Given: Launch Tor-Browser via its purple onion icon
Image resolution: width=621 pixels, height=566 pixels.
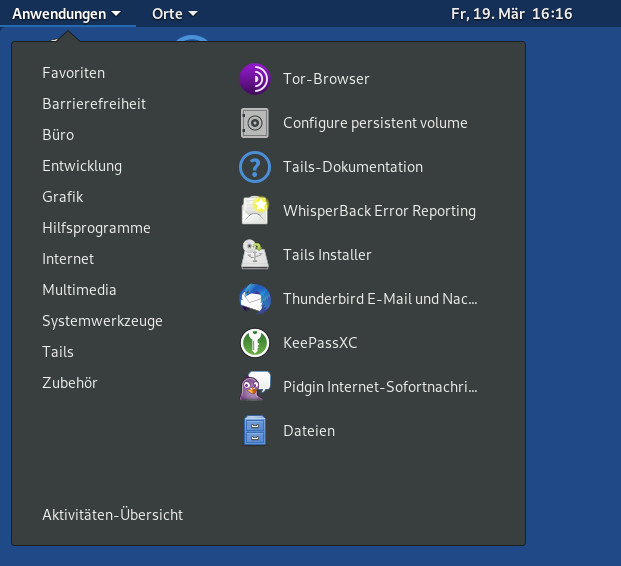Looking at the screenshot, I should tap(255, 79).
